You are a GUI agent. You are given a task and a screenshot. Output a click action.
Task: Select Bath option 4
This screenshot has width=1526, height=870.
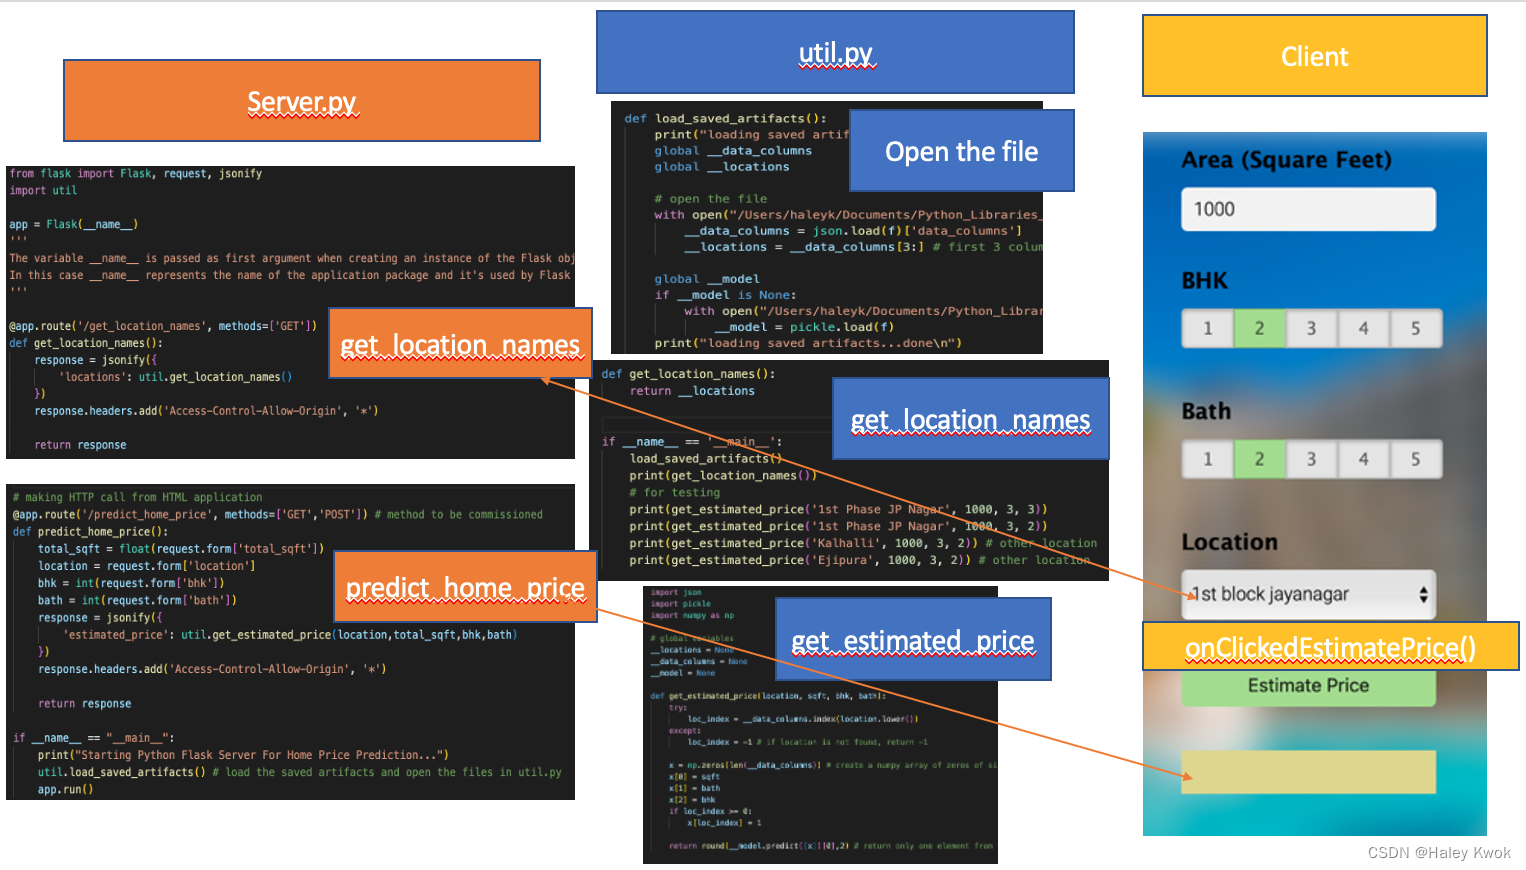click(x=1363, y=459)
